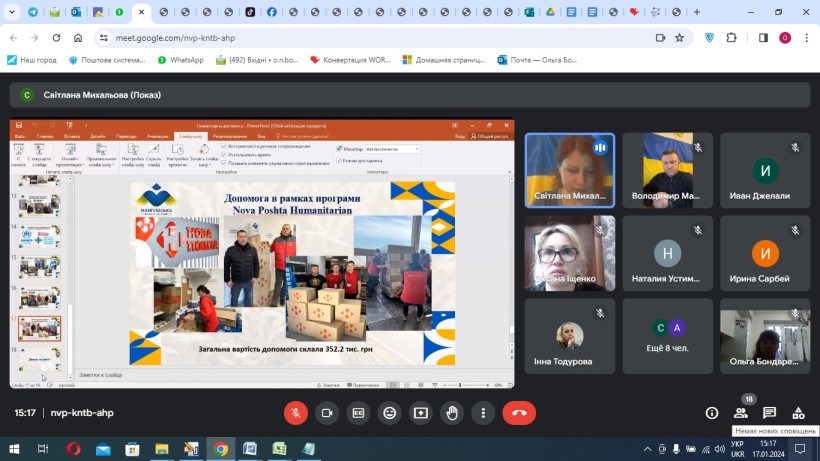Enable closed captions (CC) in Meet
This screenshot has height=461, width=820.
[358, 413]
